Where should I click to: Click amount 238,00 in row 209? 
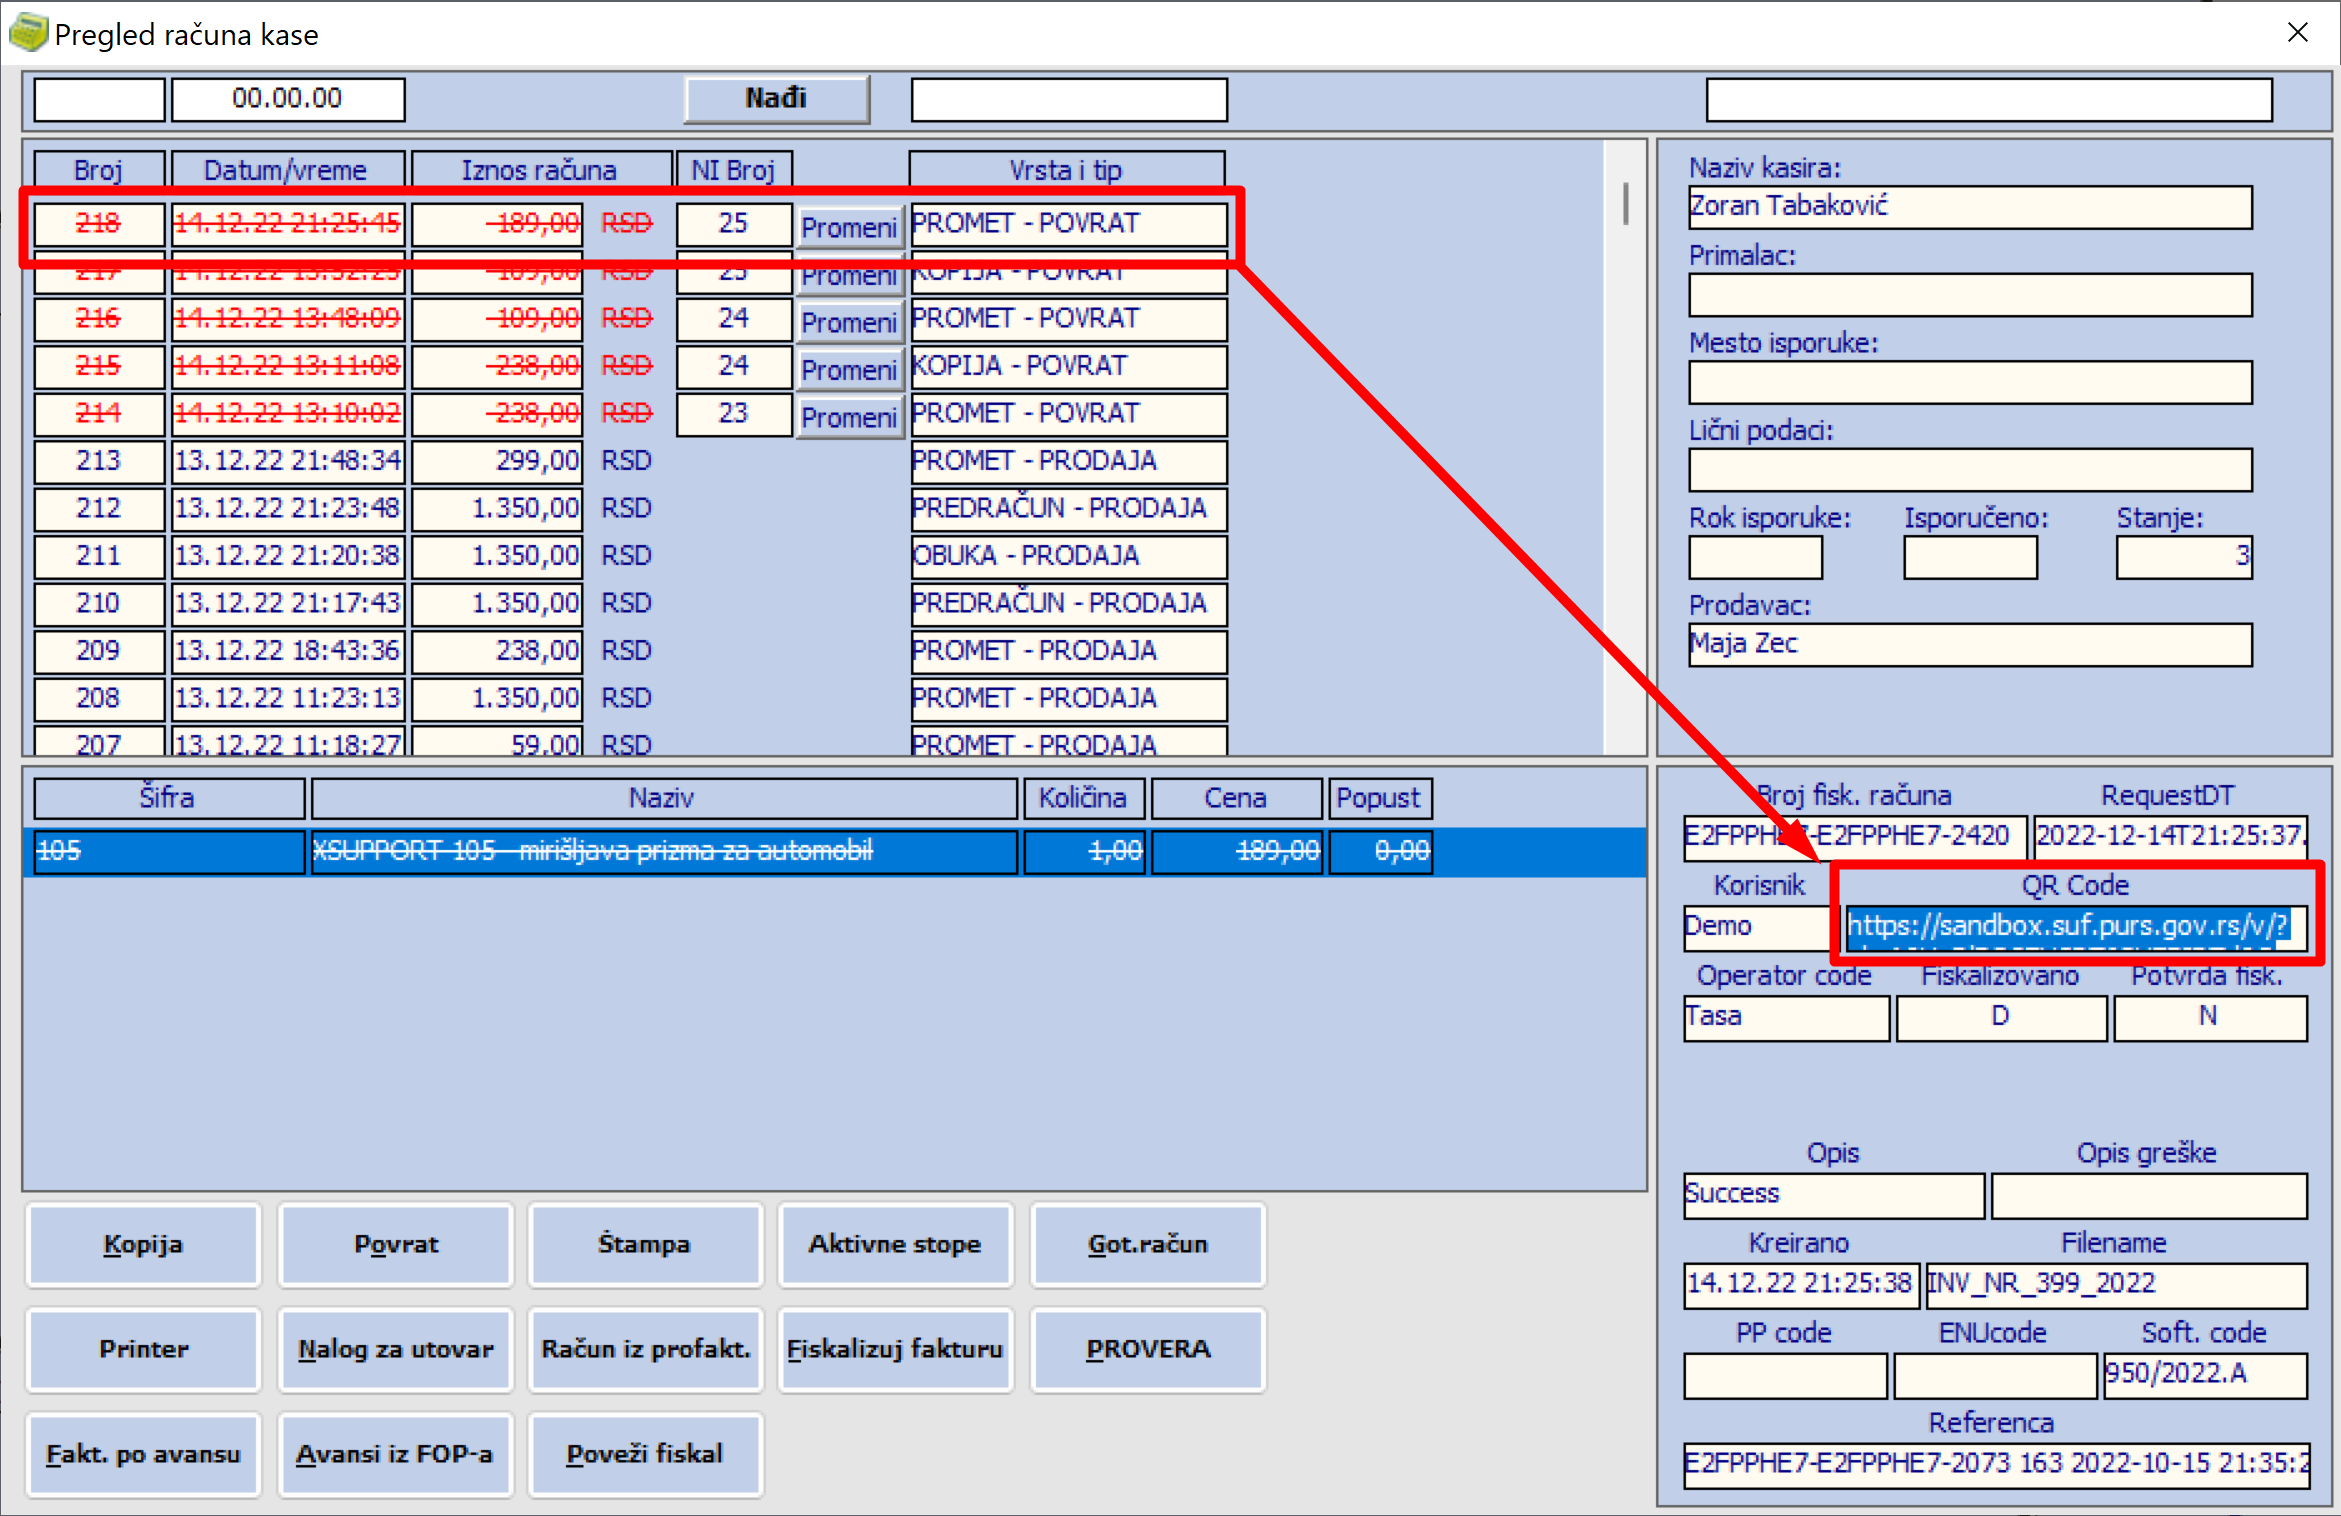pos(497,651)
